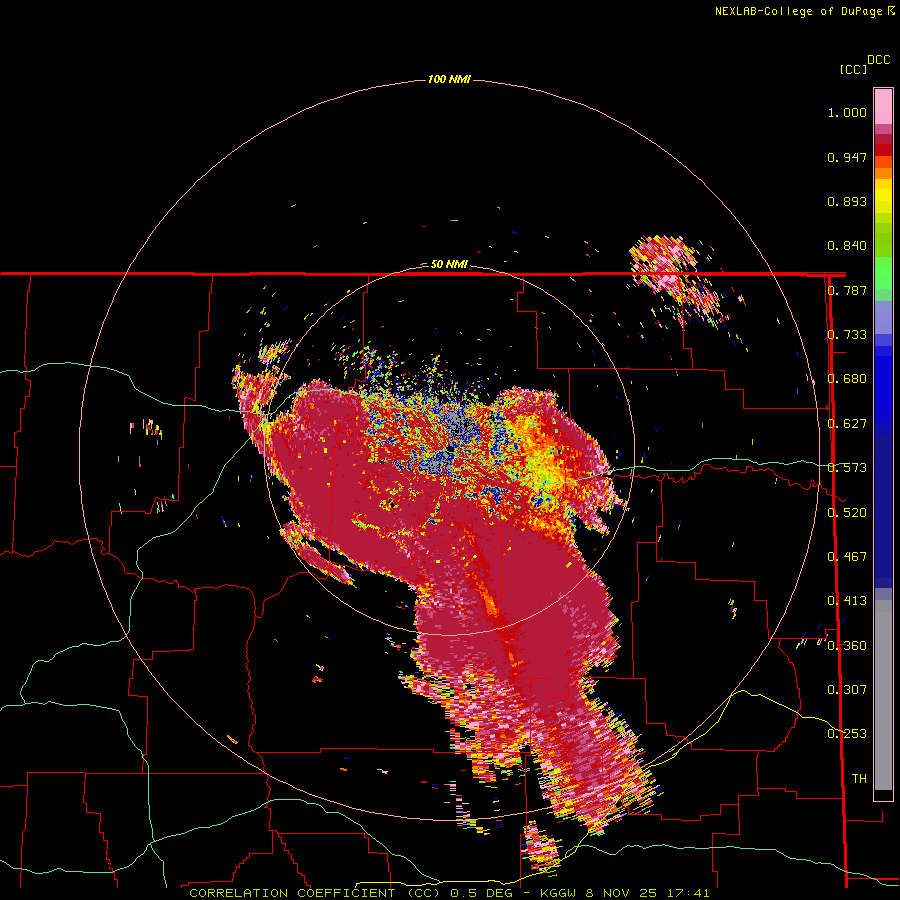The width and height of the screenshot is (900, 900).
Task: Click the 0.787 scale value
Action: pos(847,290)
